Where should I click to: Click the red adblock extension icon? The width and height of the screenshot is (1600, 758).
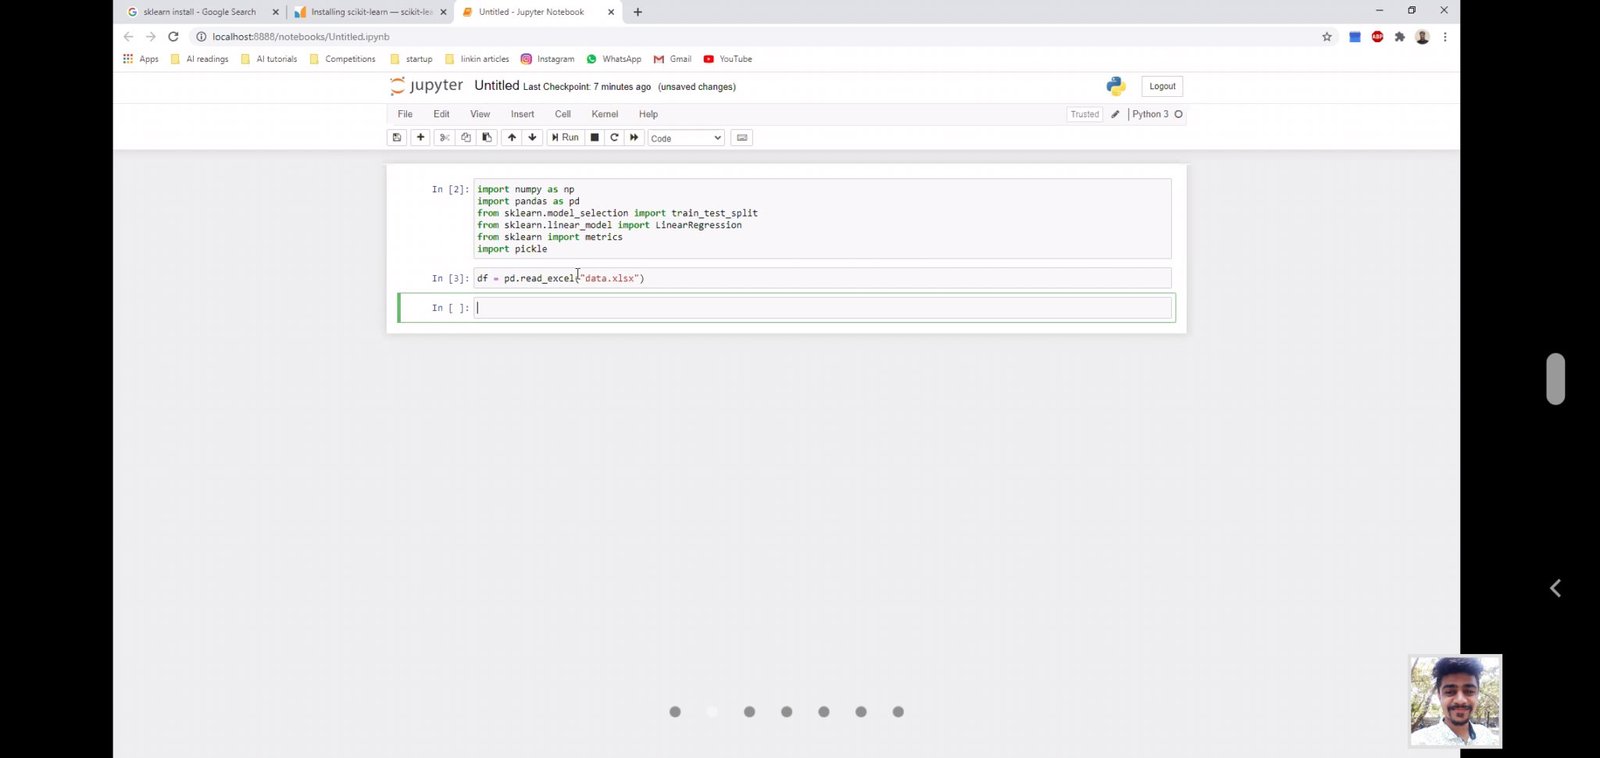(1377, 37)
